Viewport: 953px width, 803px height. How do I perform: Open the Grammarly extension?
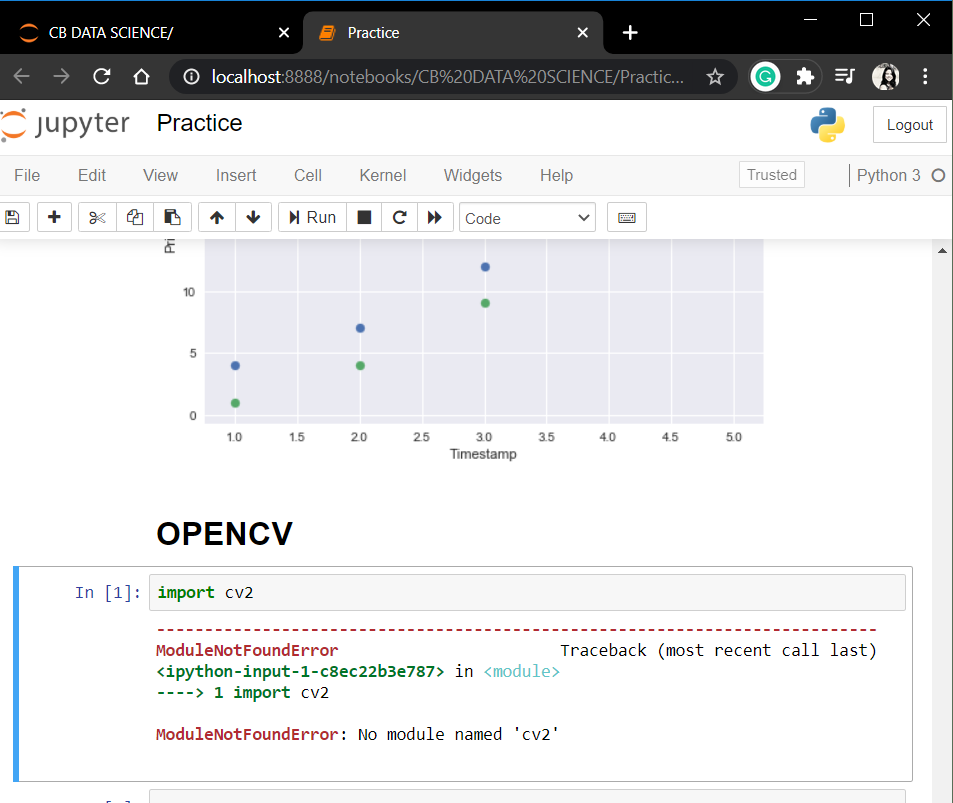tap(765, 76)
